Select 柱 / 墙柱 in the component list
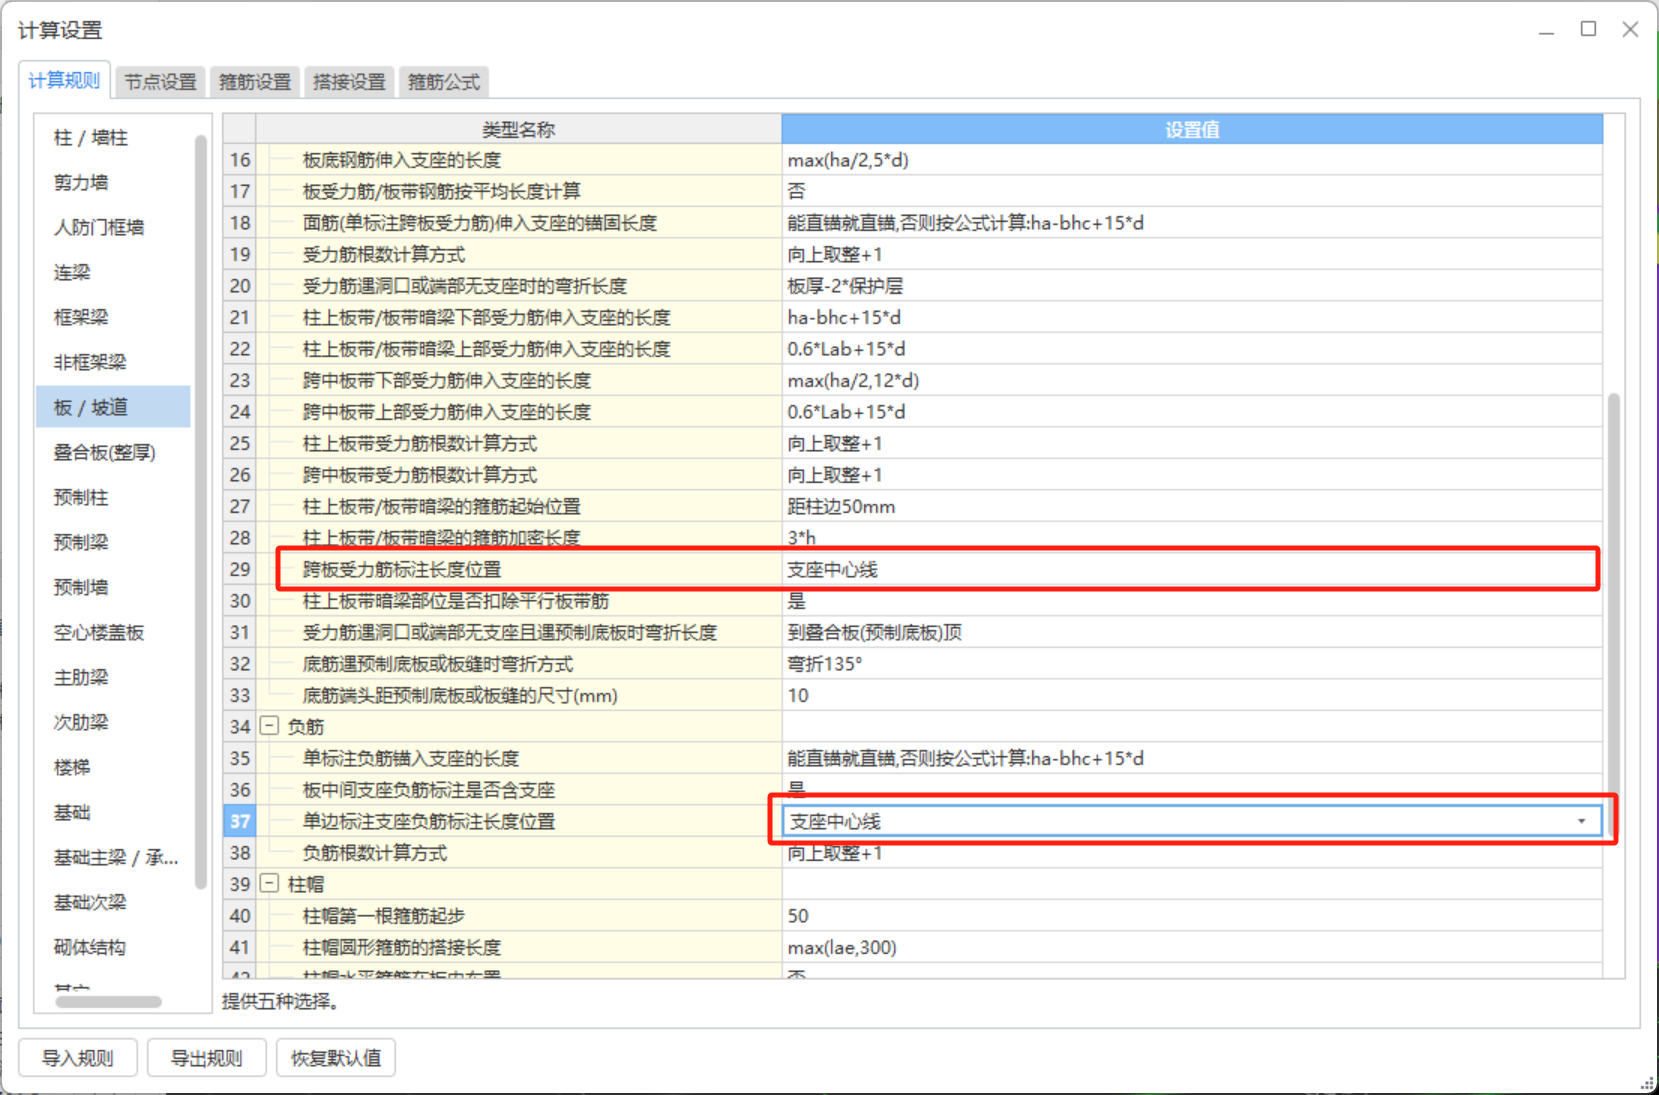Viewport: 1659px width, 1095px height. point(113,137)
